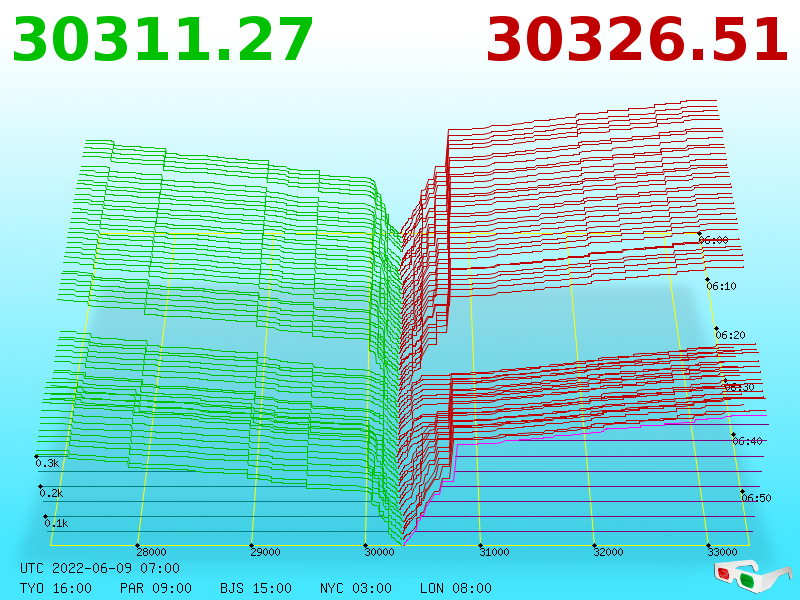Click the 32000 price axis label
This screenshot has height=600, width=800.
pyautogui.click(x=608, y=552)
